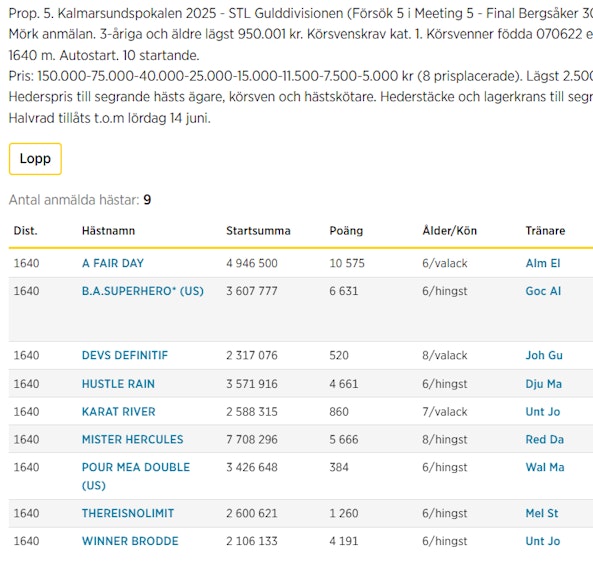This screenshot has height=561, width=593.
Task: Select POUR MEA DOUBLE (US) link
Action: 136,476
